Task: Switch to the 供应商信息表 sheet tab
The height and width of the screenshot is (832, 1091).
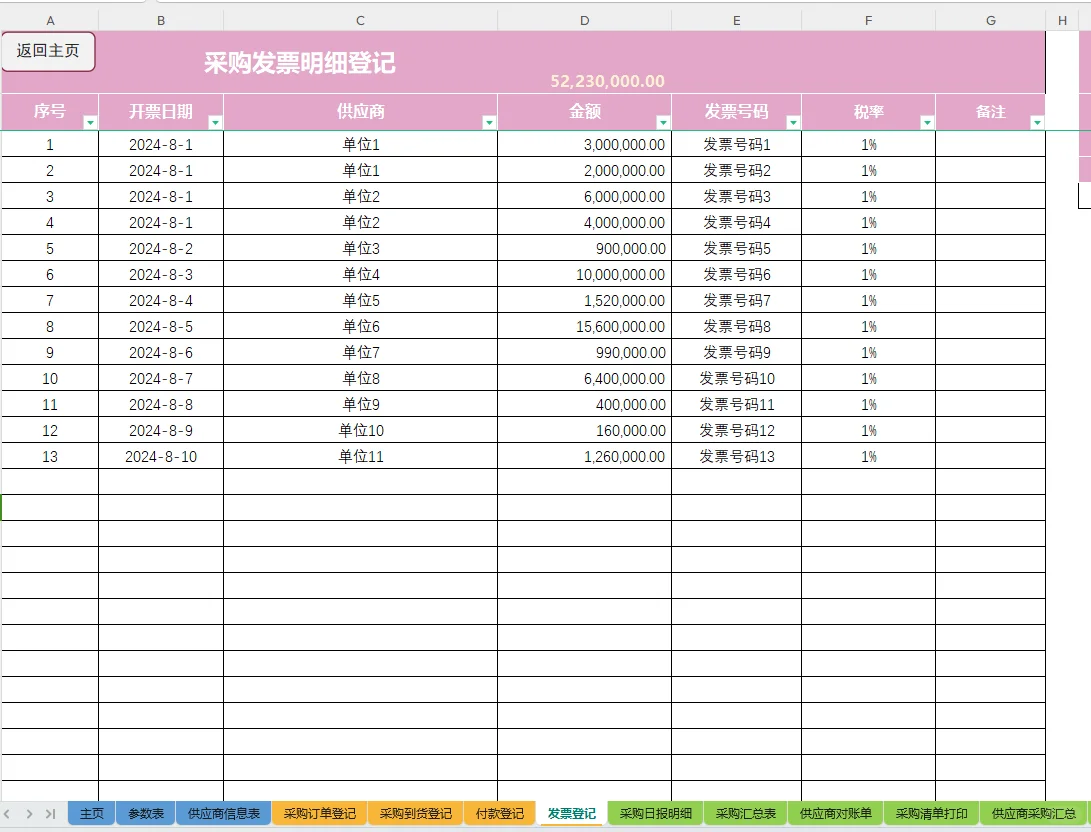Action: pos(223,813)
